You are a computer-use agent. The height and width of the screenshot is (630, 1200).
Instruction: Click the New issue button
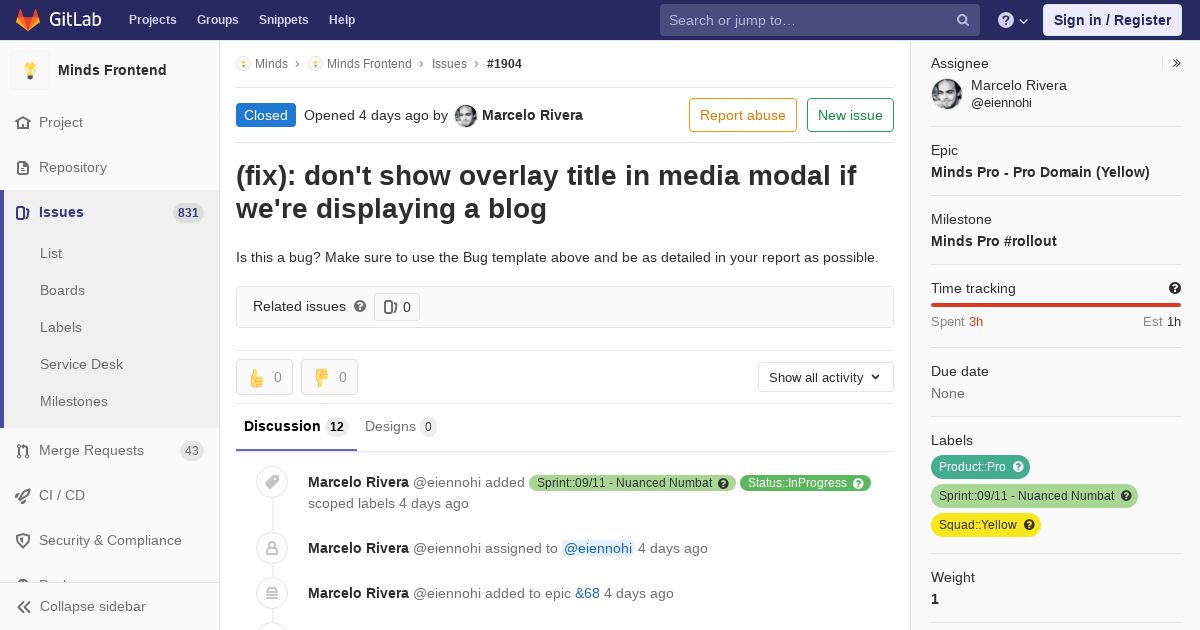pos(850,115)
